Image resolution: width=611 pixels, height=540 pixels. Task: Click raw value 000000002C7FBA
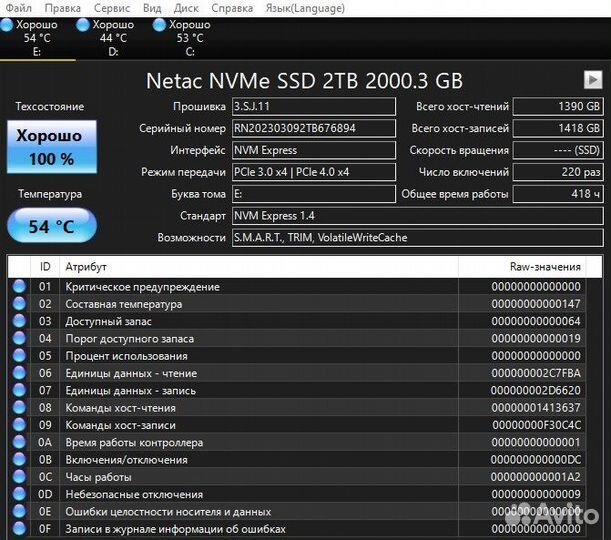click(536, 373)
